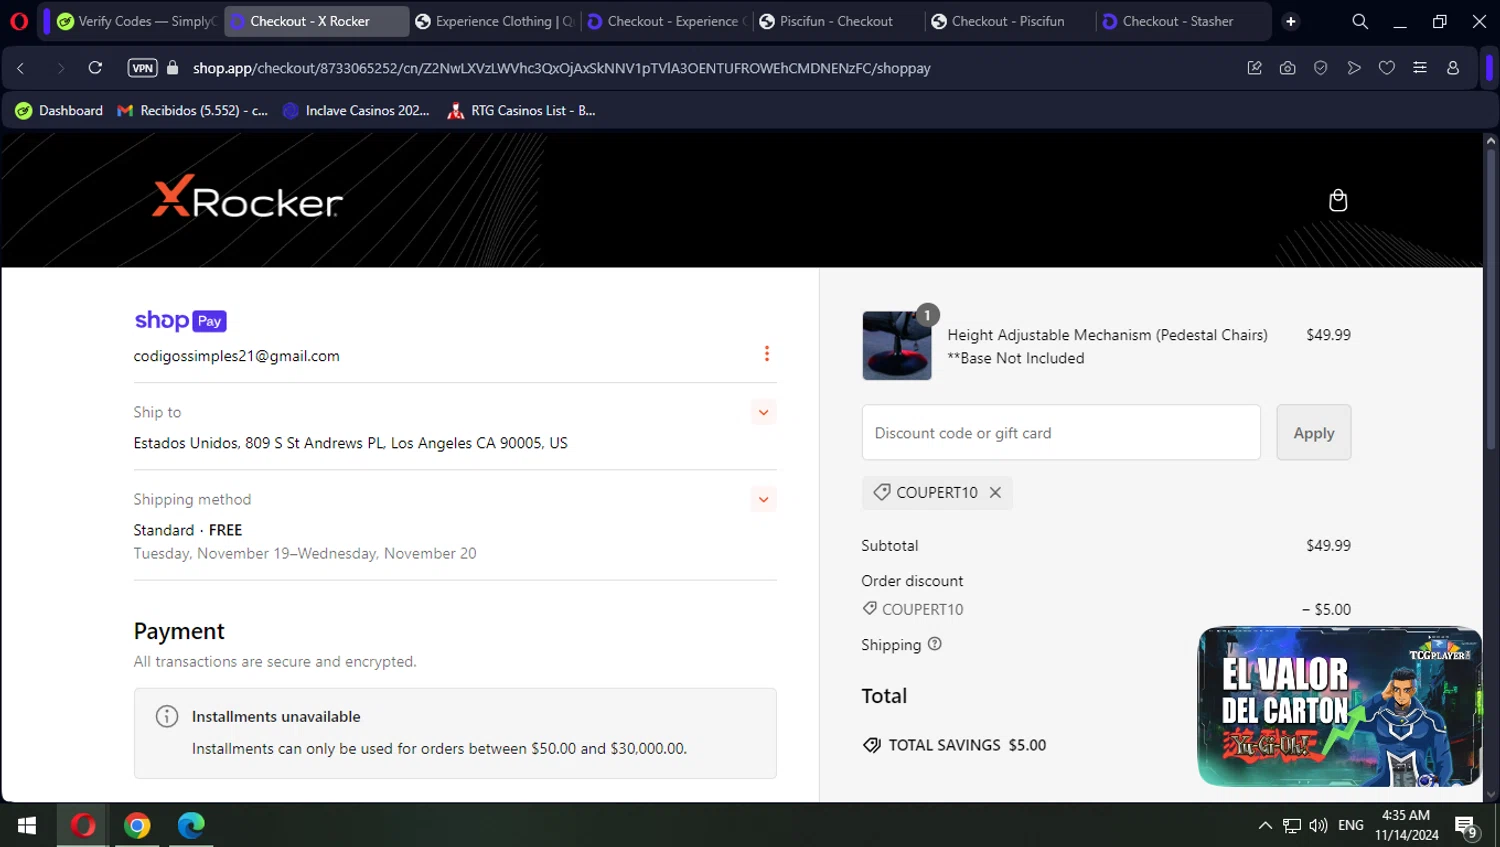
Task: Open the send/flow arrow icon
Action: (1353, 68)
